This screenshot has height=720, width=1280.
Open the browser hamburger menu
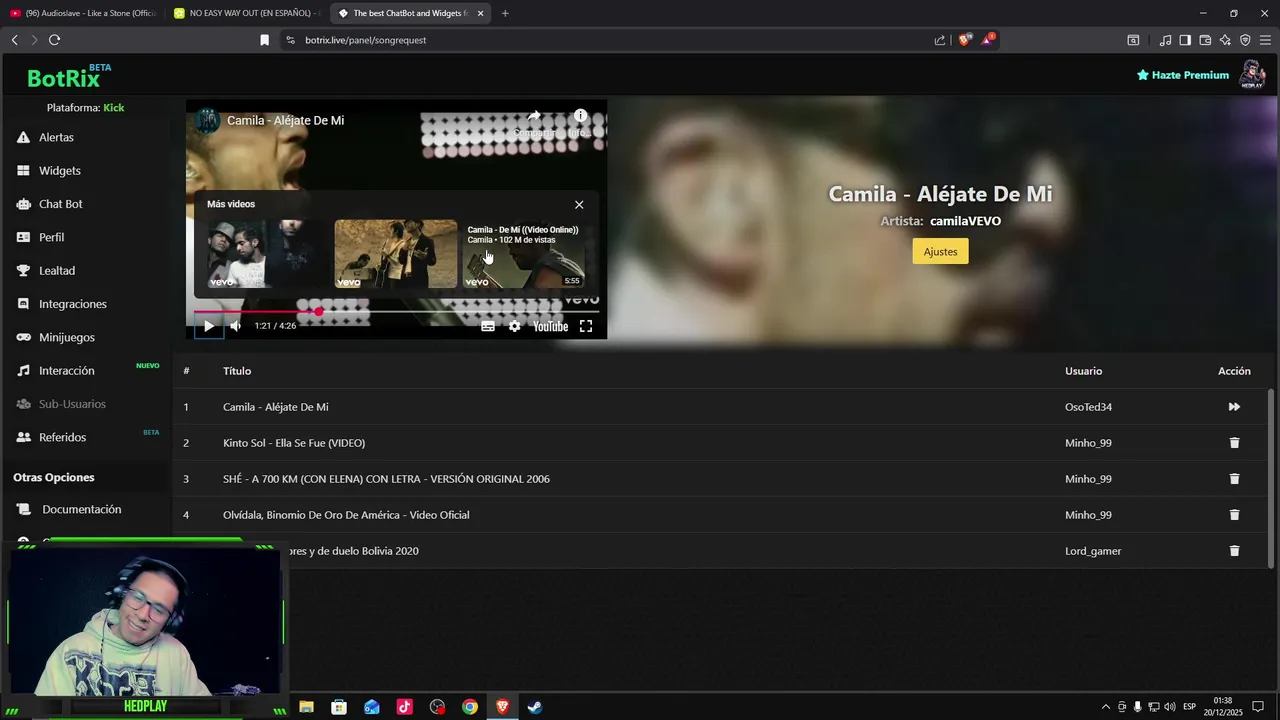coord(1265,40)
